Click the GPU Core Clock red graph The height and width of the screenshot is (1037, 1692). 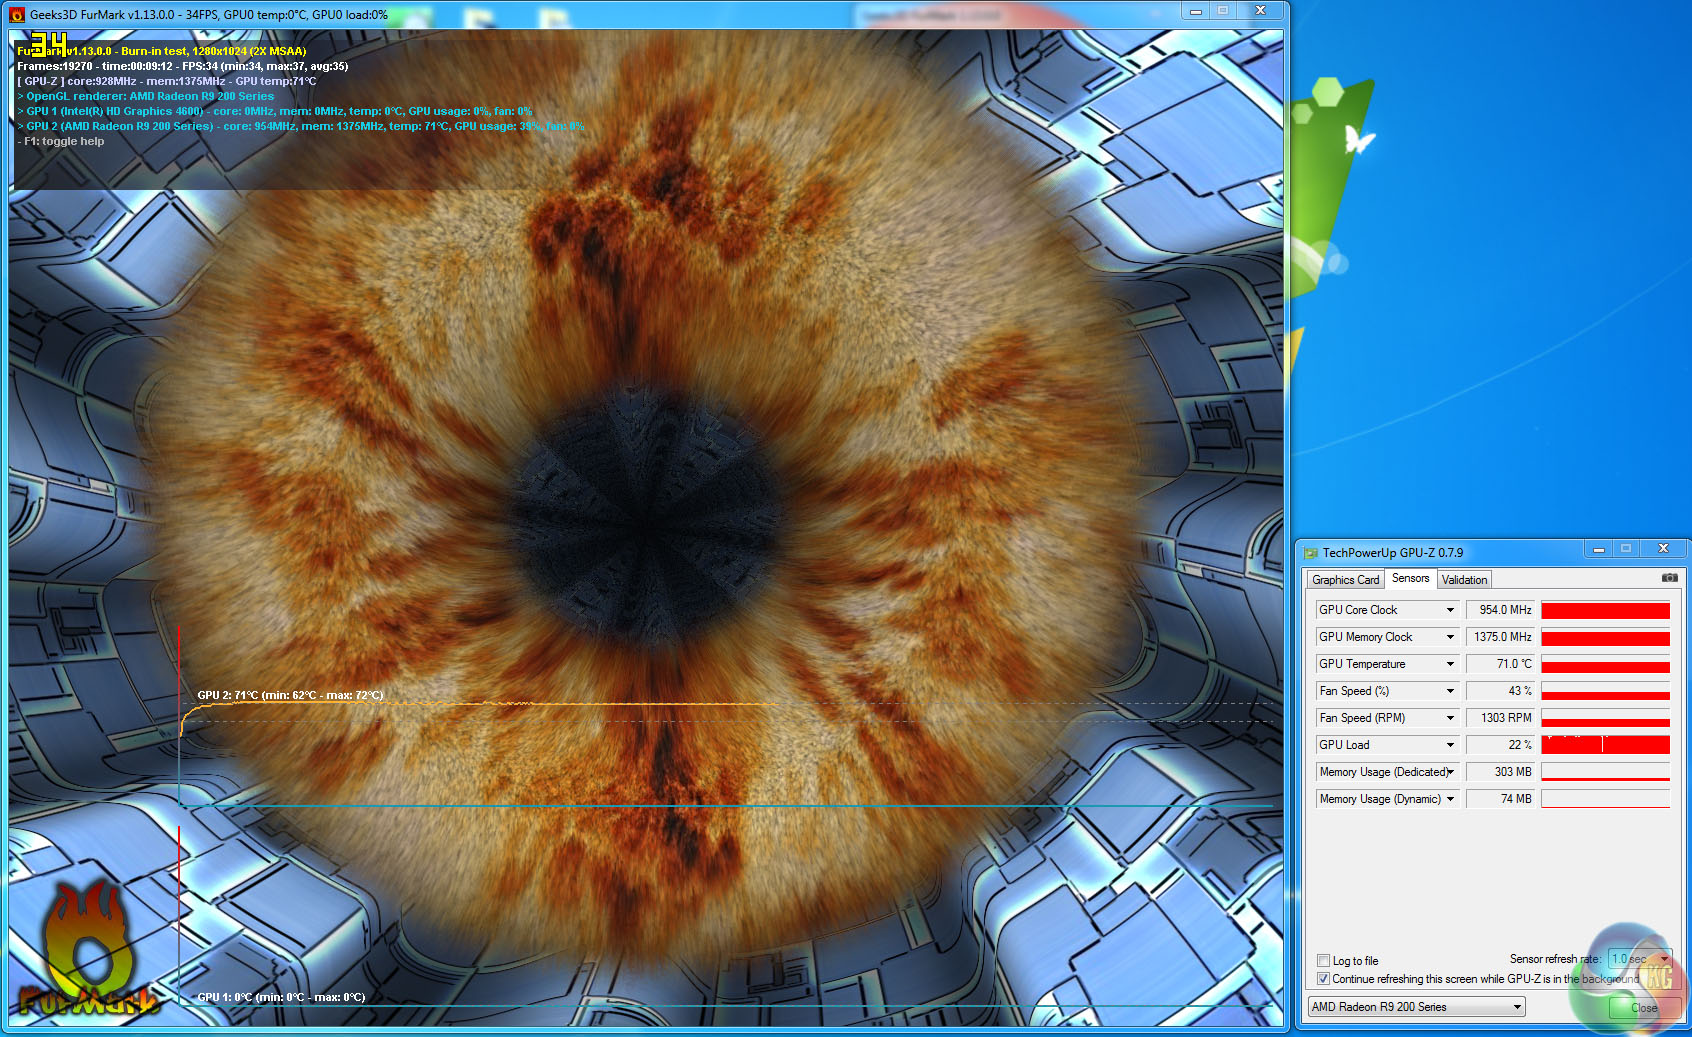coord(1605,610)
